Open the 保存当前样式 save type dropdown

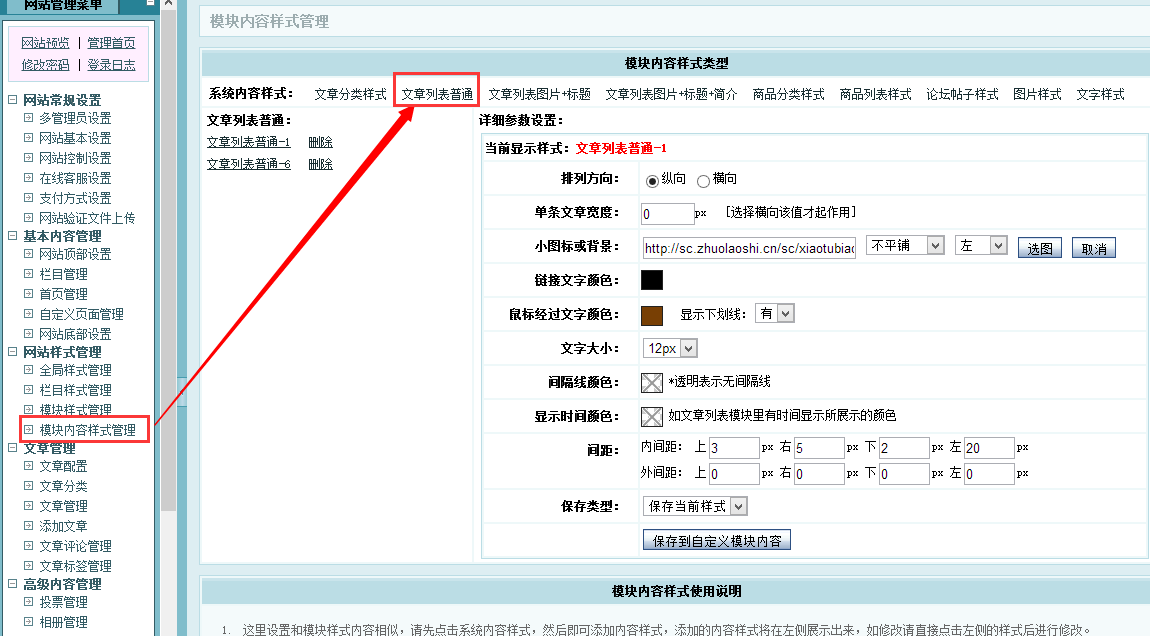click(695, 506)
